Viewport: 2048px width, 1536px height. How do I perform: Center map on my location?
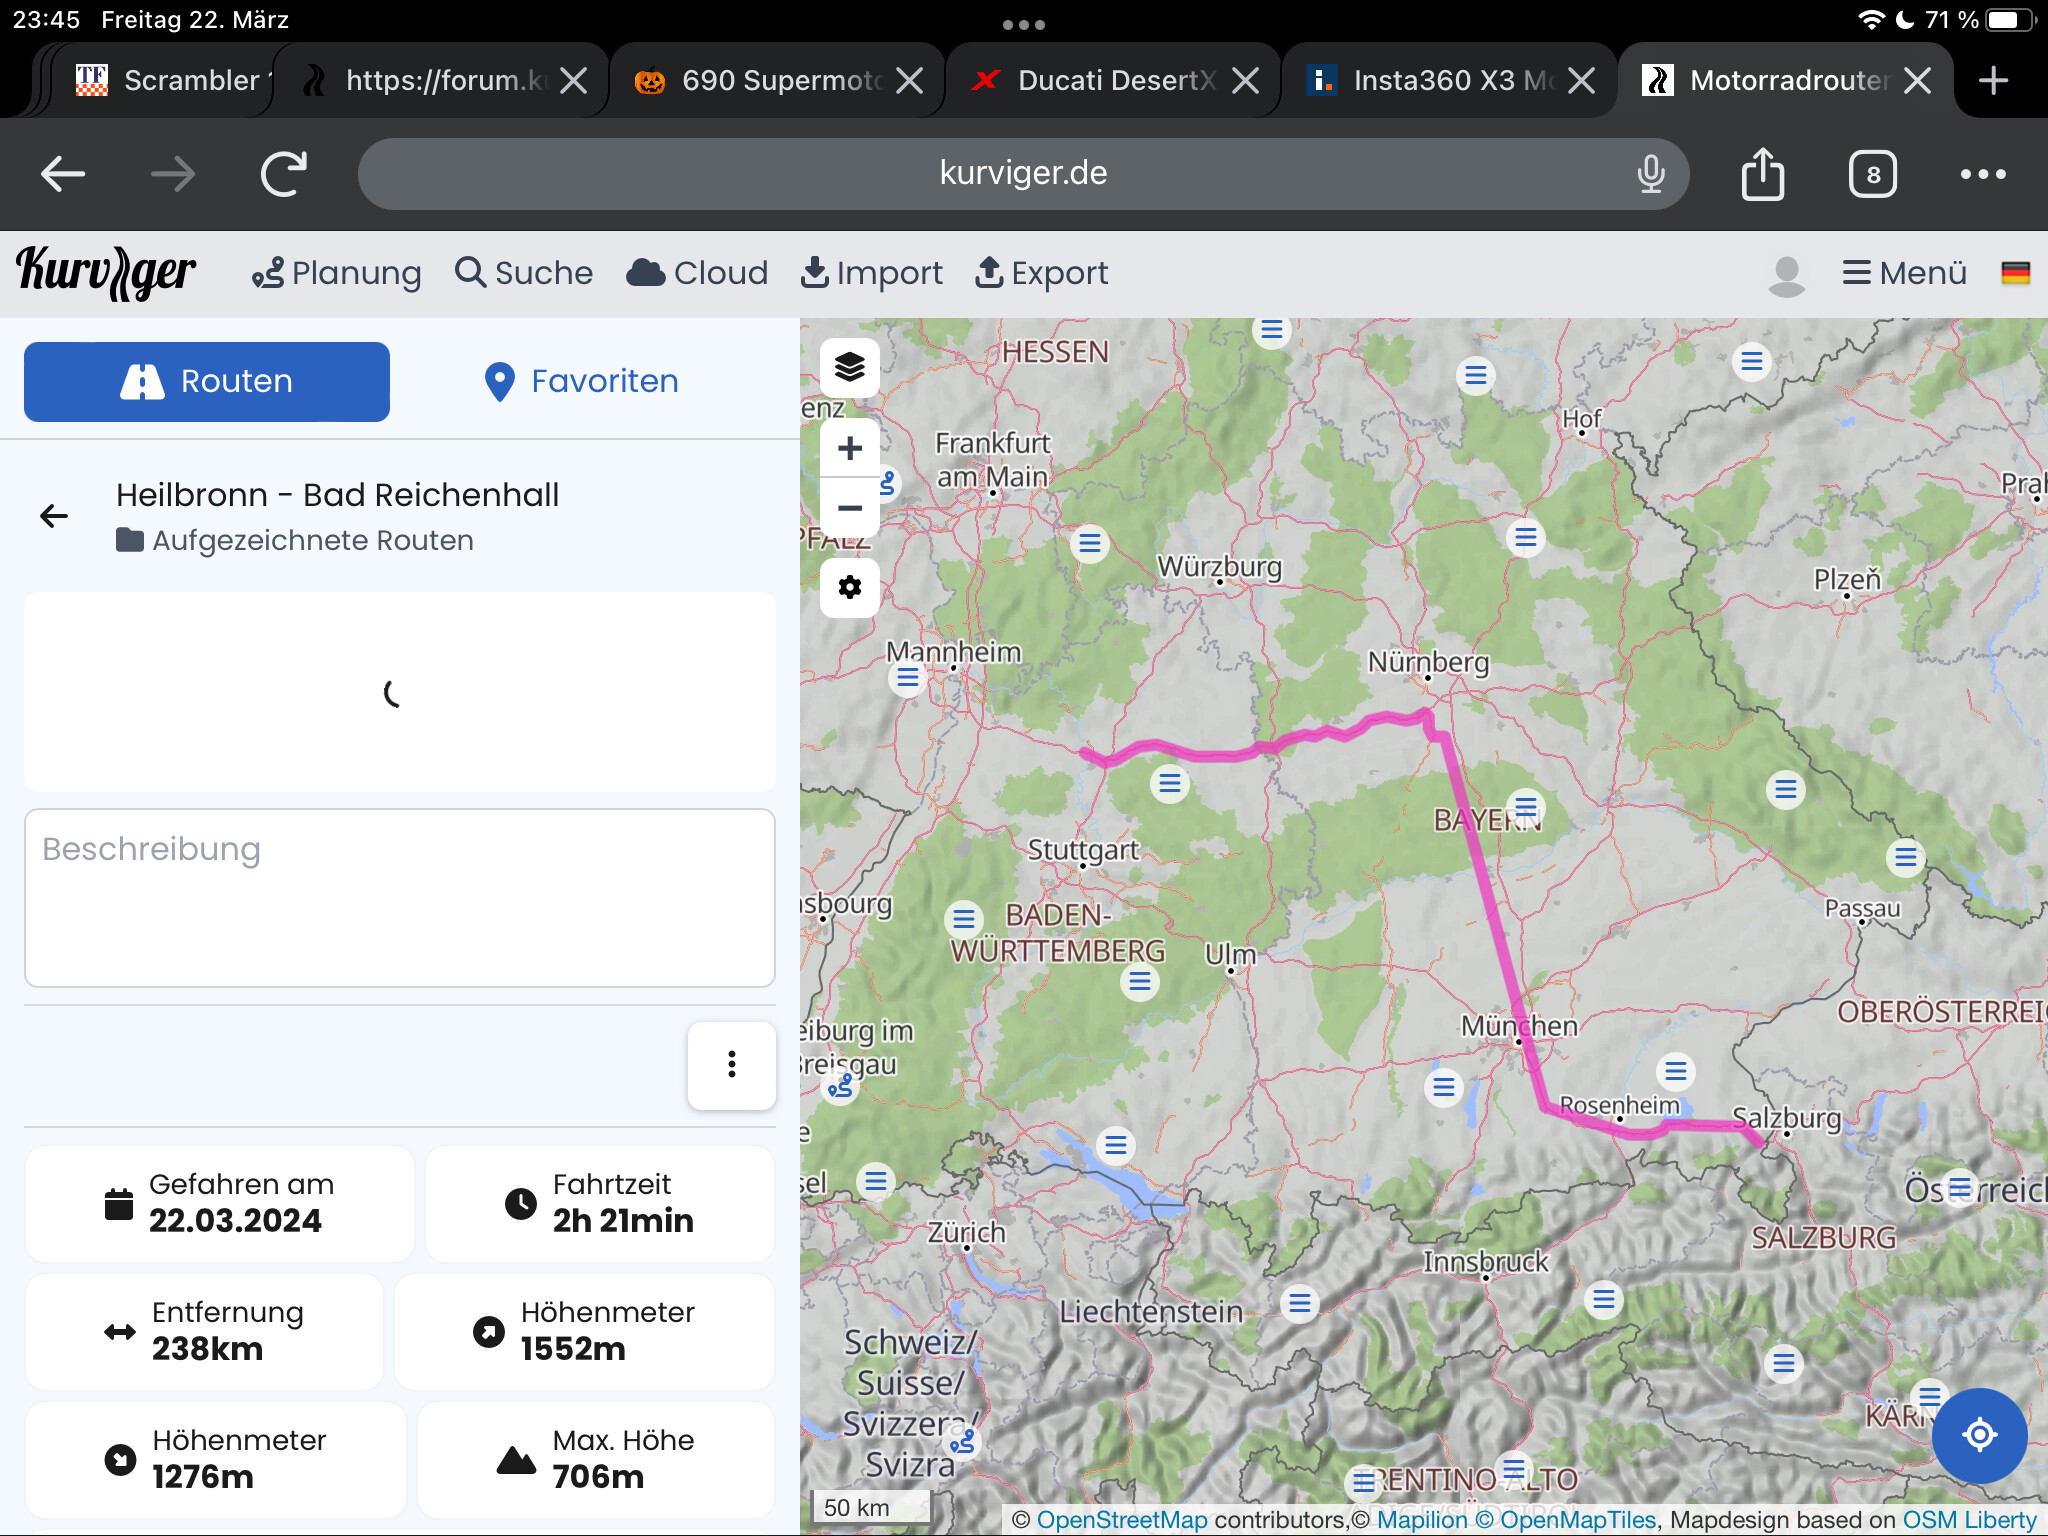point(1979,1435)
